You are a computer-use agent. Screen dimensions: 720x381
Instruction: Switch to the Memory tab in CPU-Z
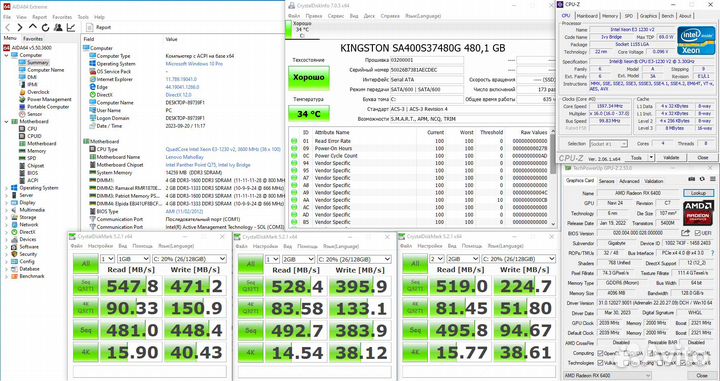(610, 16)
